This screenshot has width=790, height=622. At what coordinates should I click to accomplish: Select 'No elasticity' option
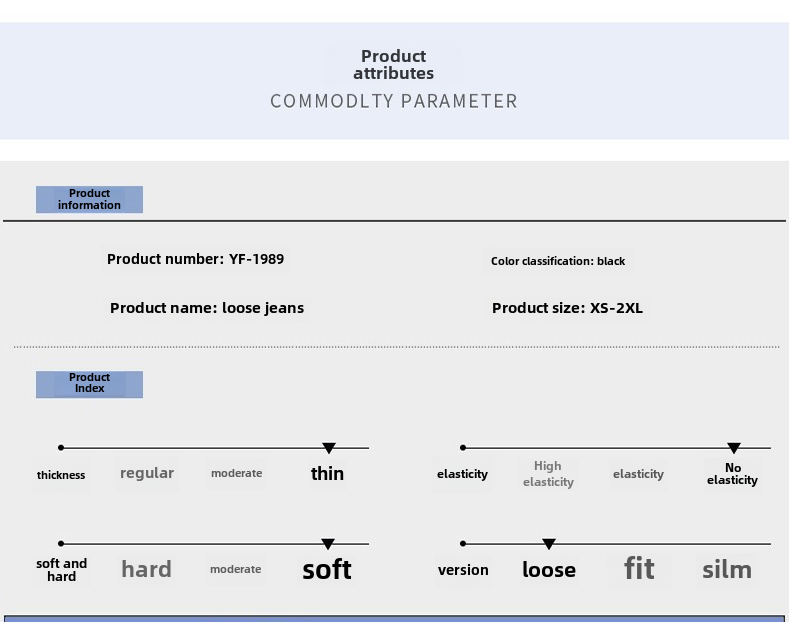tap(732, 474)
